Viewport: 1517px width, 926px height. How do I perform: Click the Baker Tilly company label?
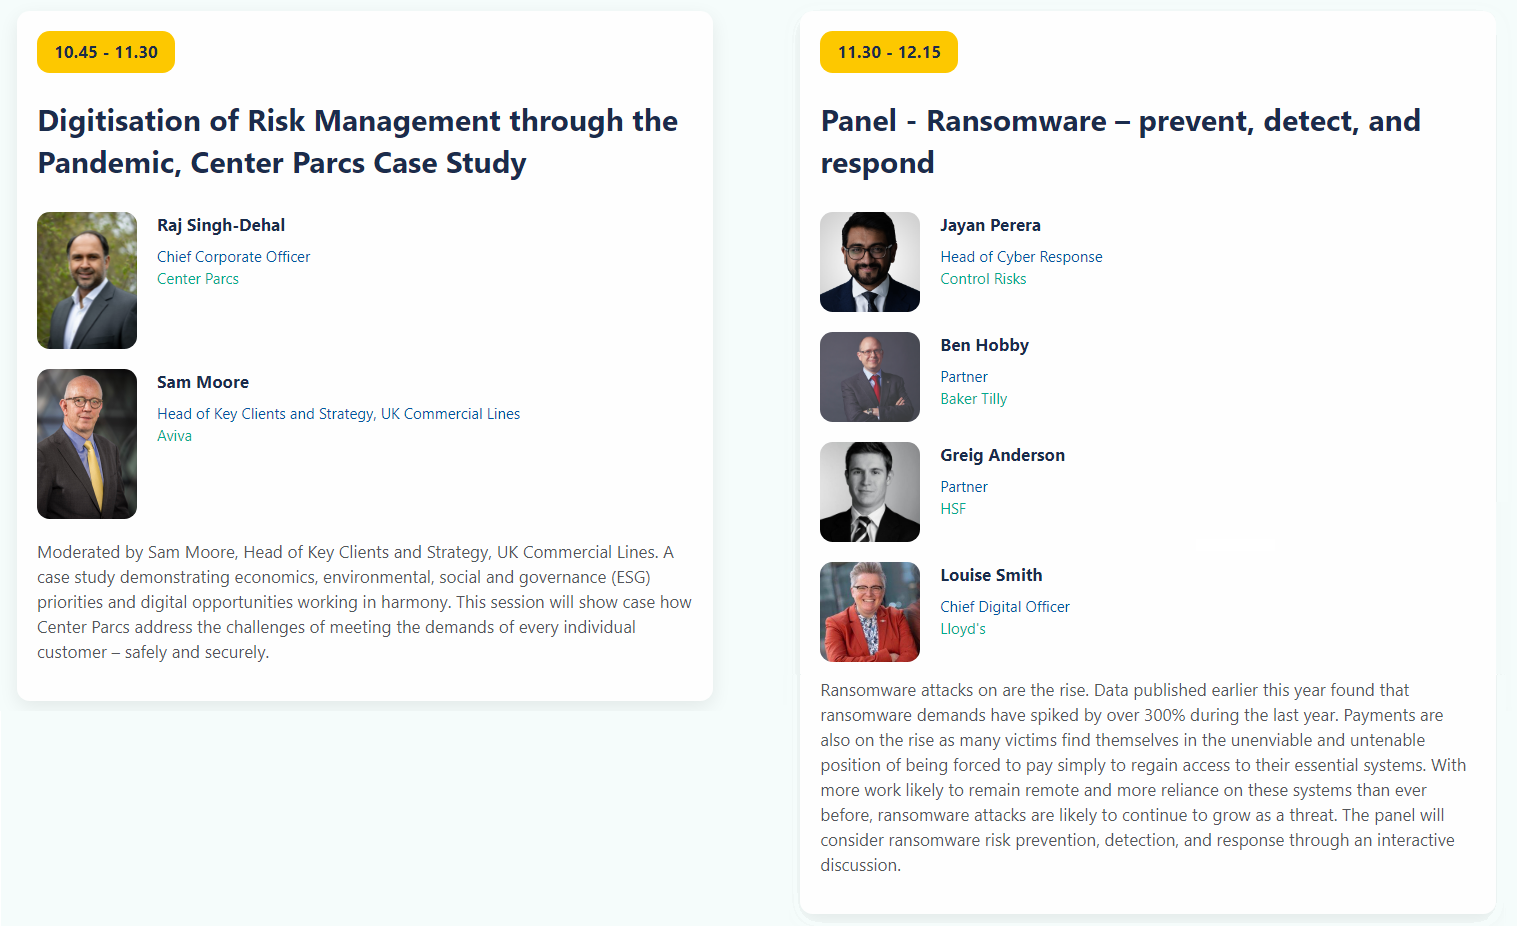[973, 399]
